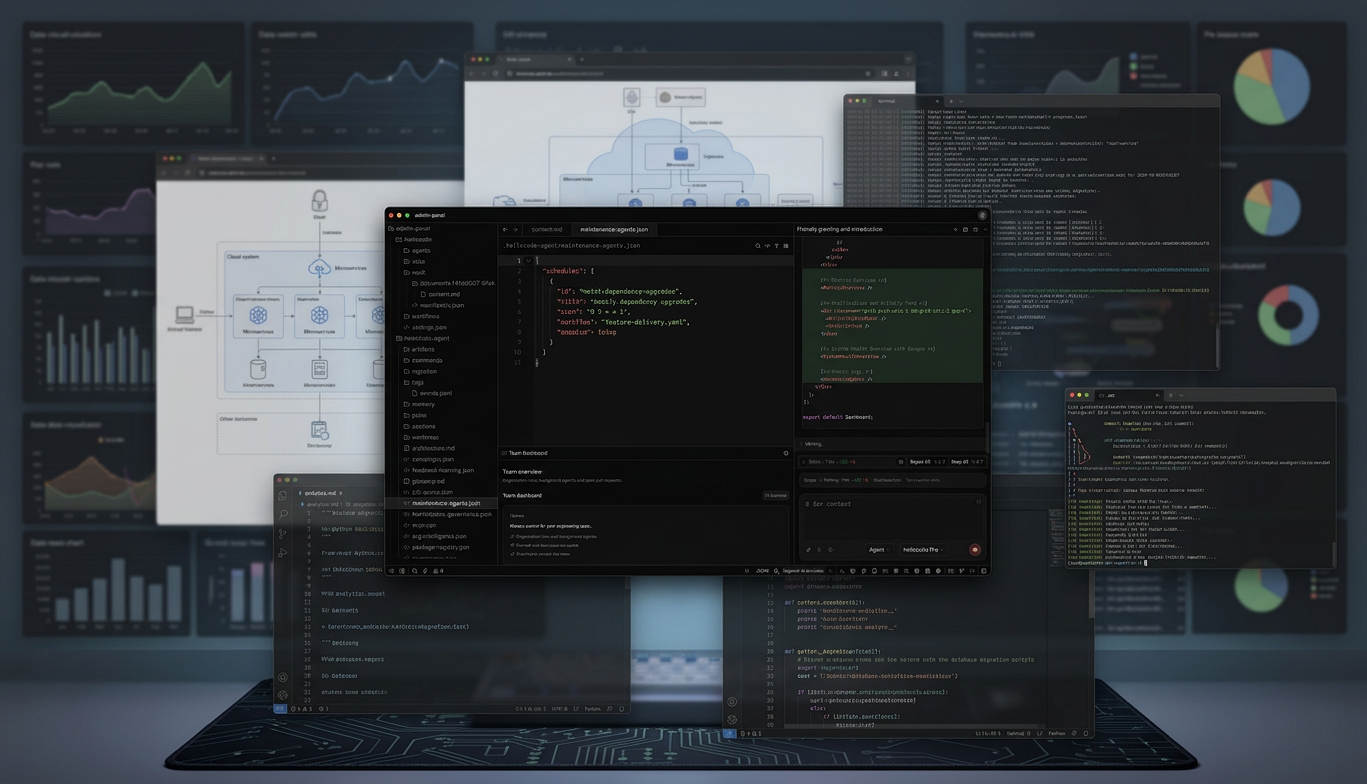The image size is (1367, 784).
Task: Open the Agent mode dropdown
Action: coord(878,549)
